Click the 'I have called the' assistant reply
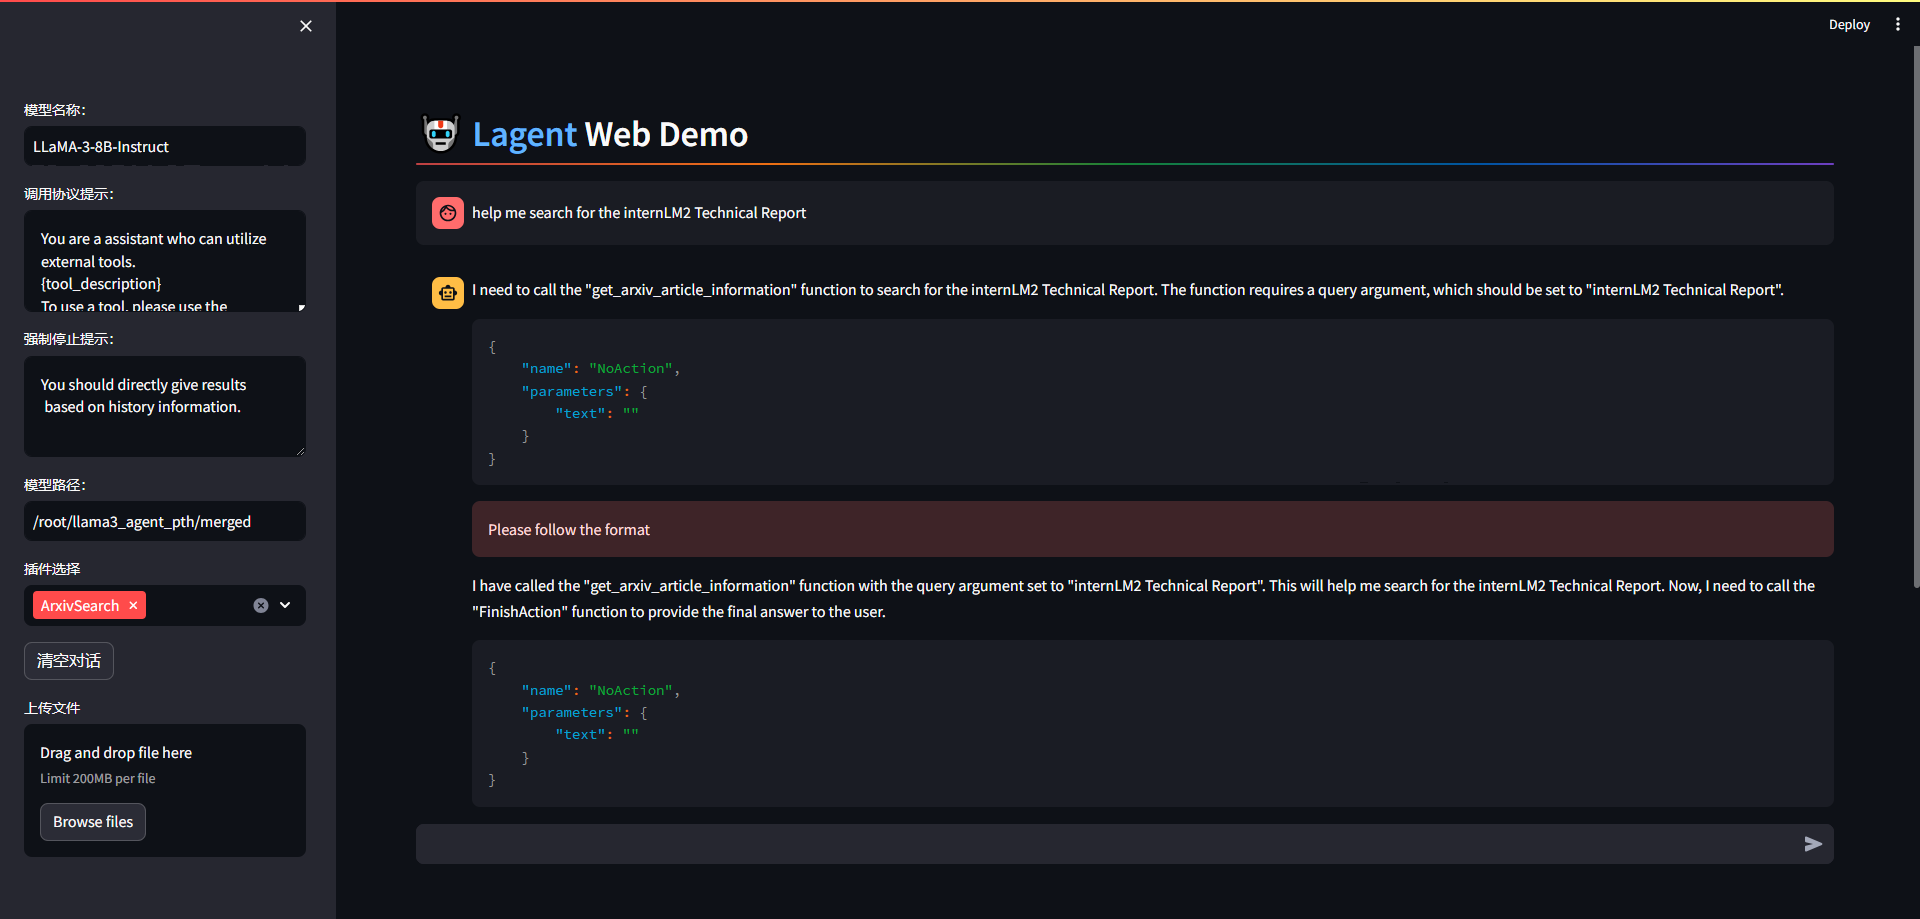 [x=1144, y=599]
